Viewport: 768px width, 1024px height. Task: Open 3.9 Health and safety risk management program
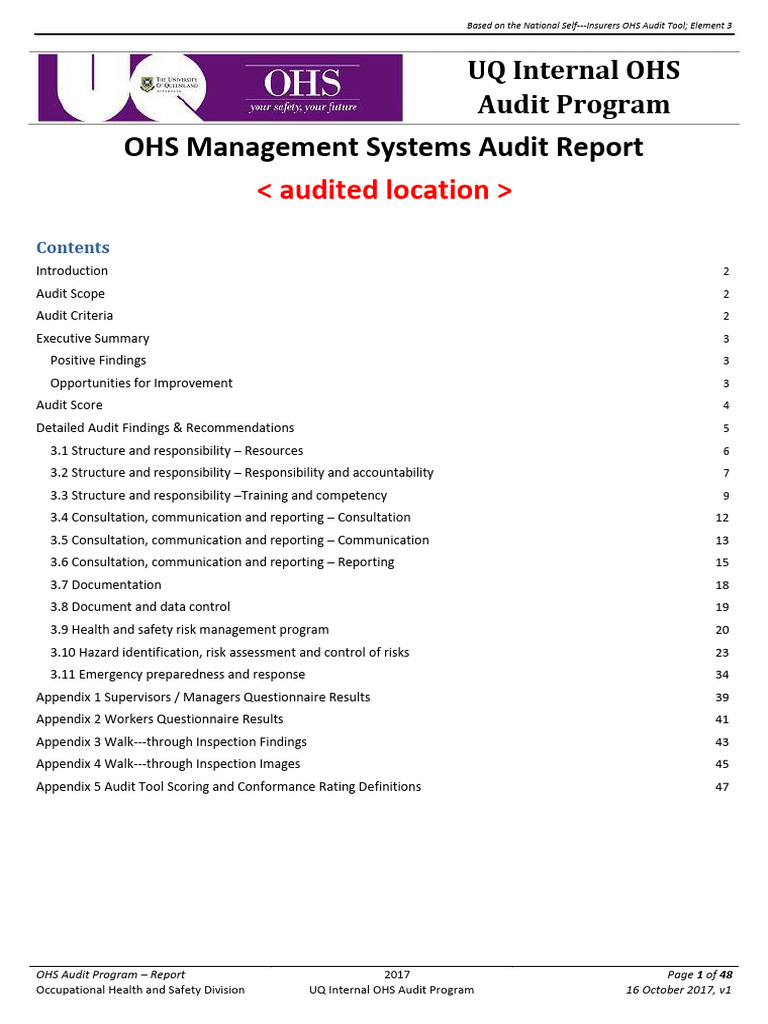(x=189, y=630)
